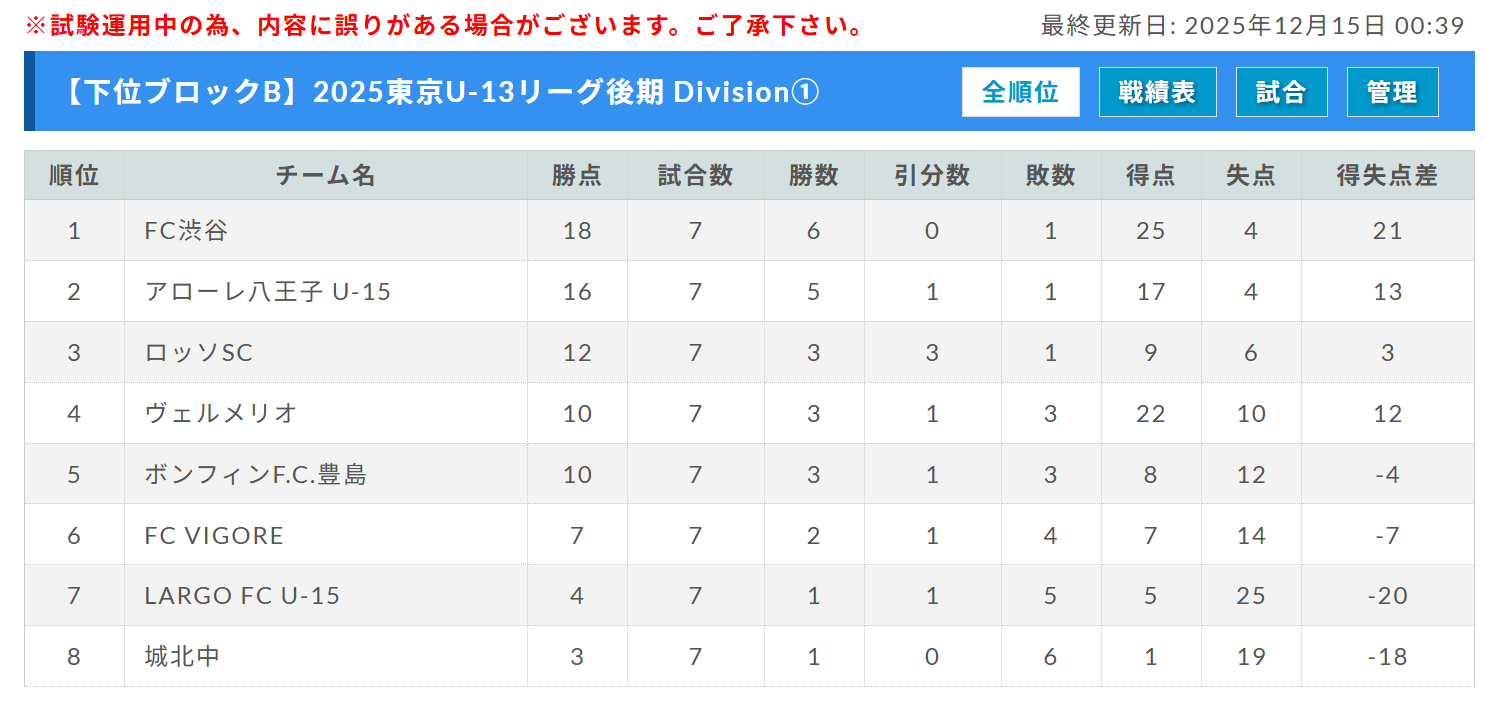Click the 勝点 column header

click(577, 176)
